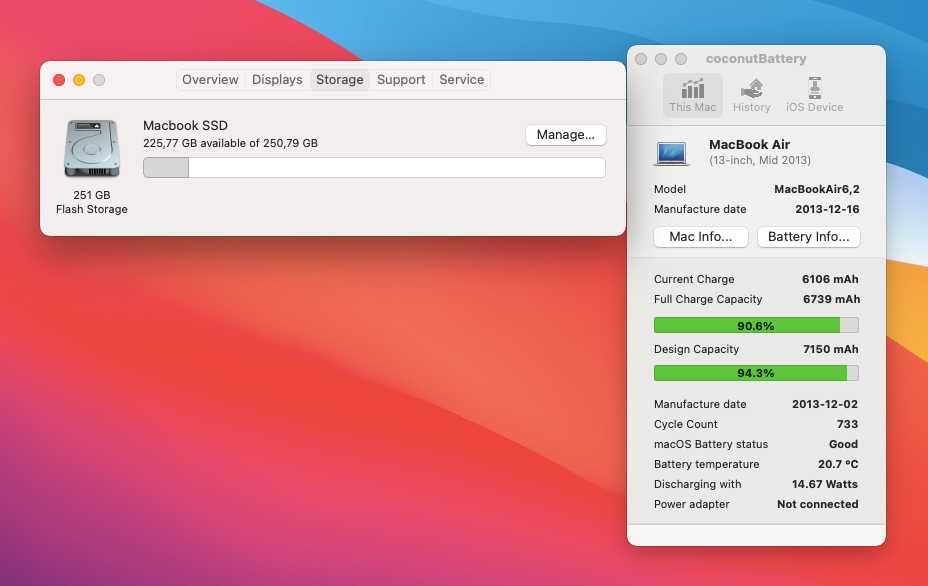Click the 225,77 GB available text
Image resolution: width=928 pixels, height=586 pixels.
(x=230, y=143)
